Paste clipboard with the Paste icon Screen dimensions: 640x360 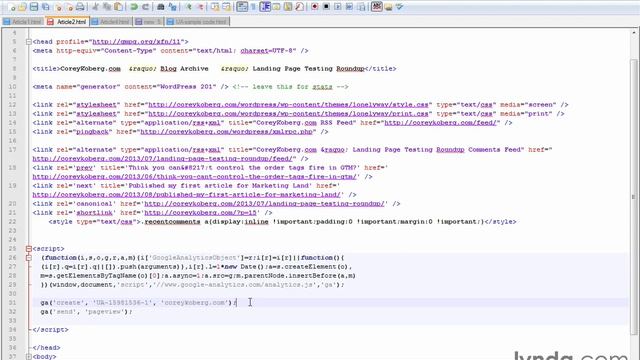coord(118,7)
